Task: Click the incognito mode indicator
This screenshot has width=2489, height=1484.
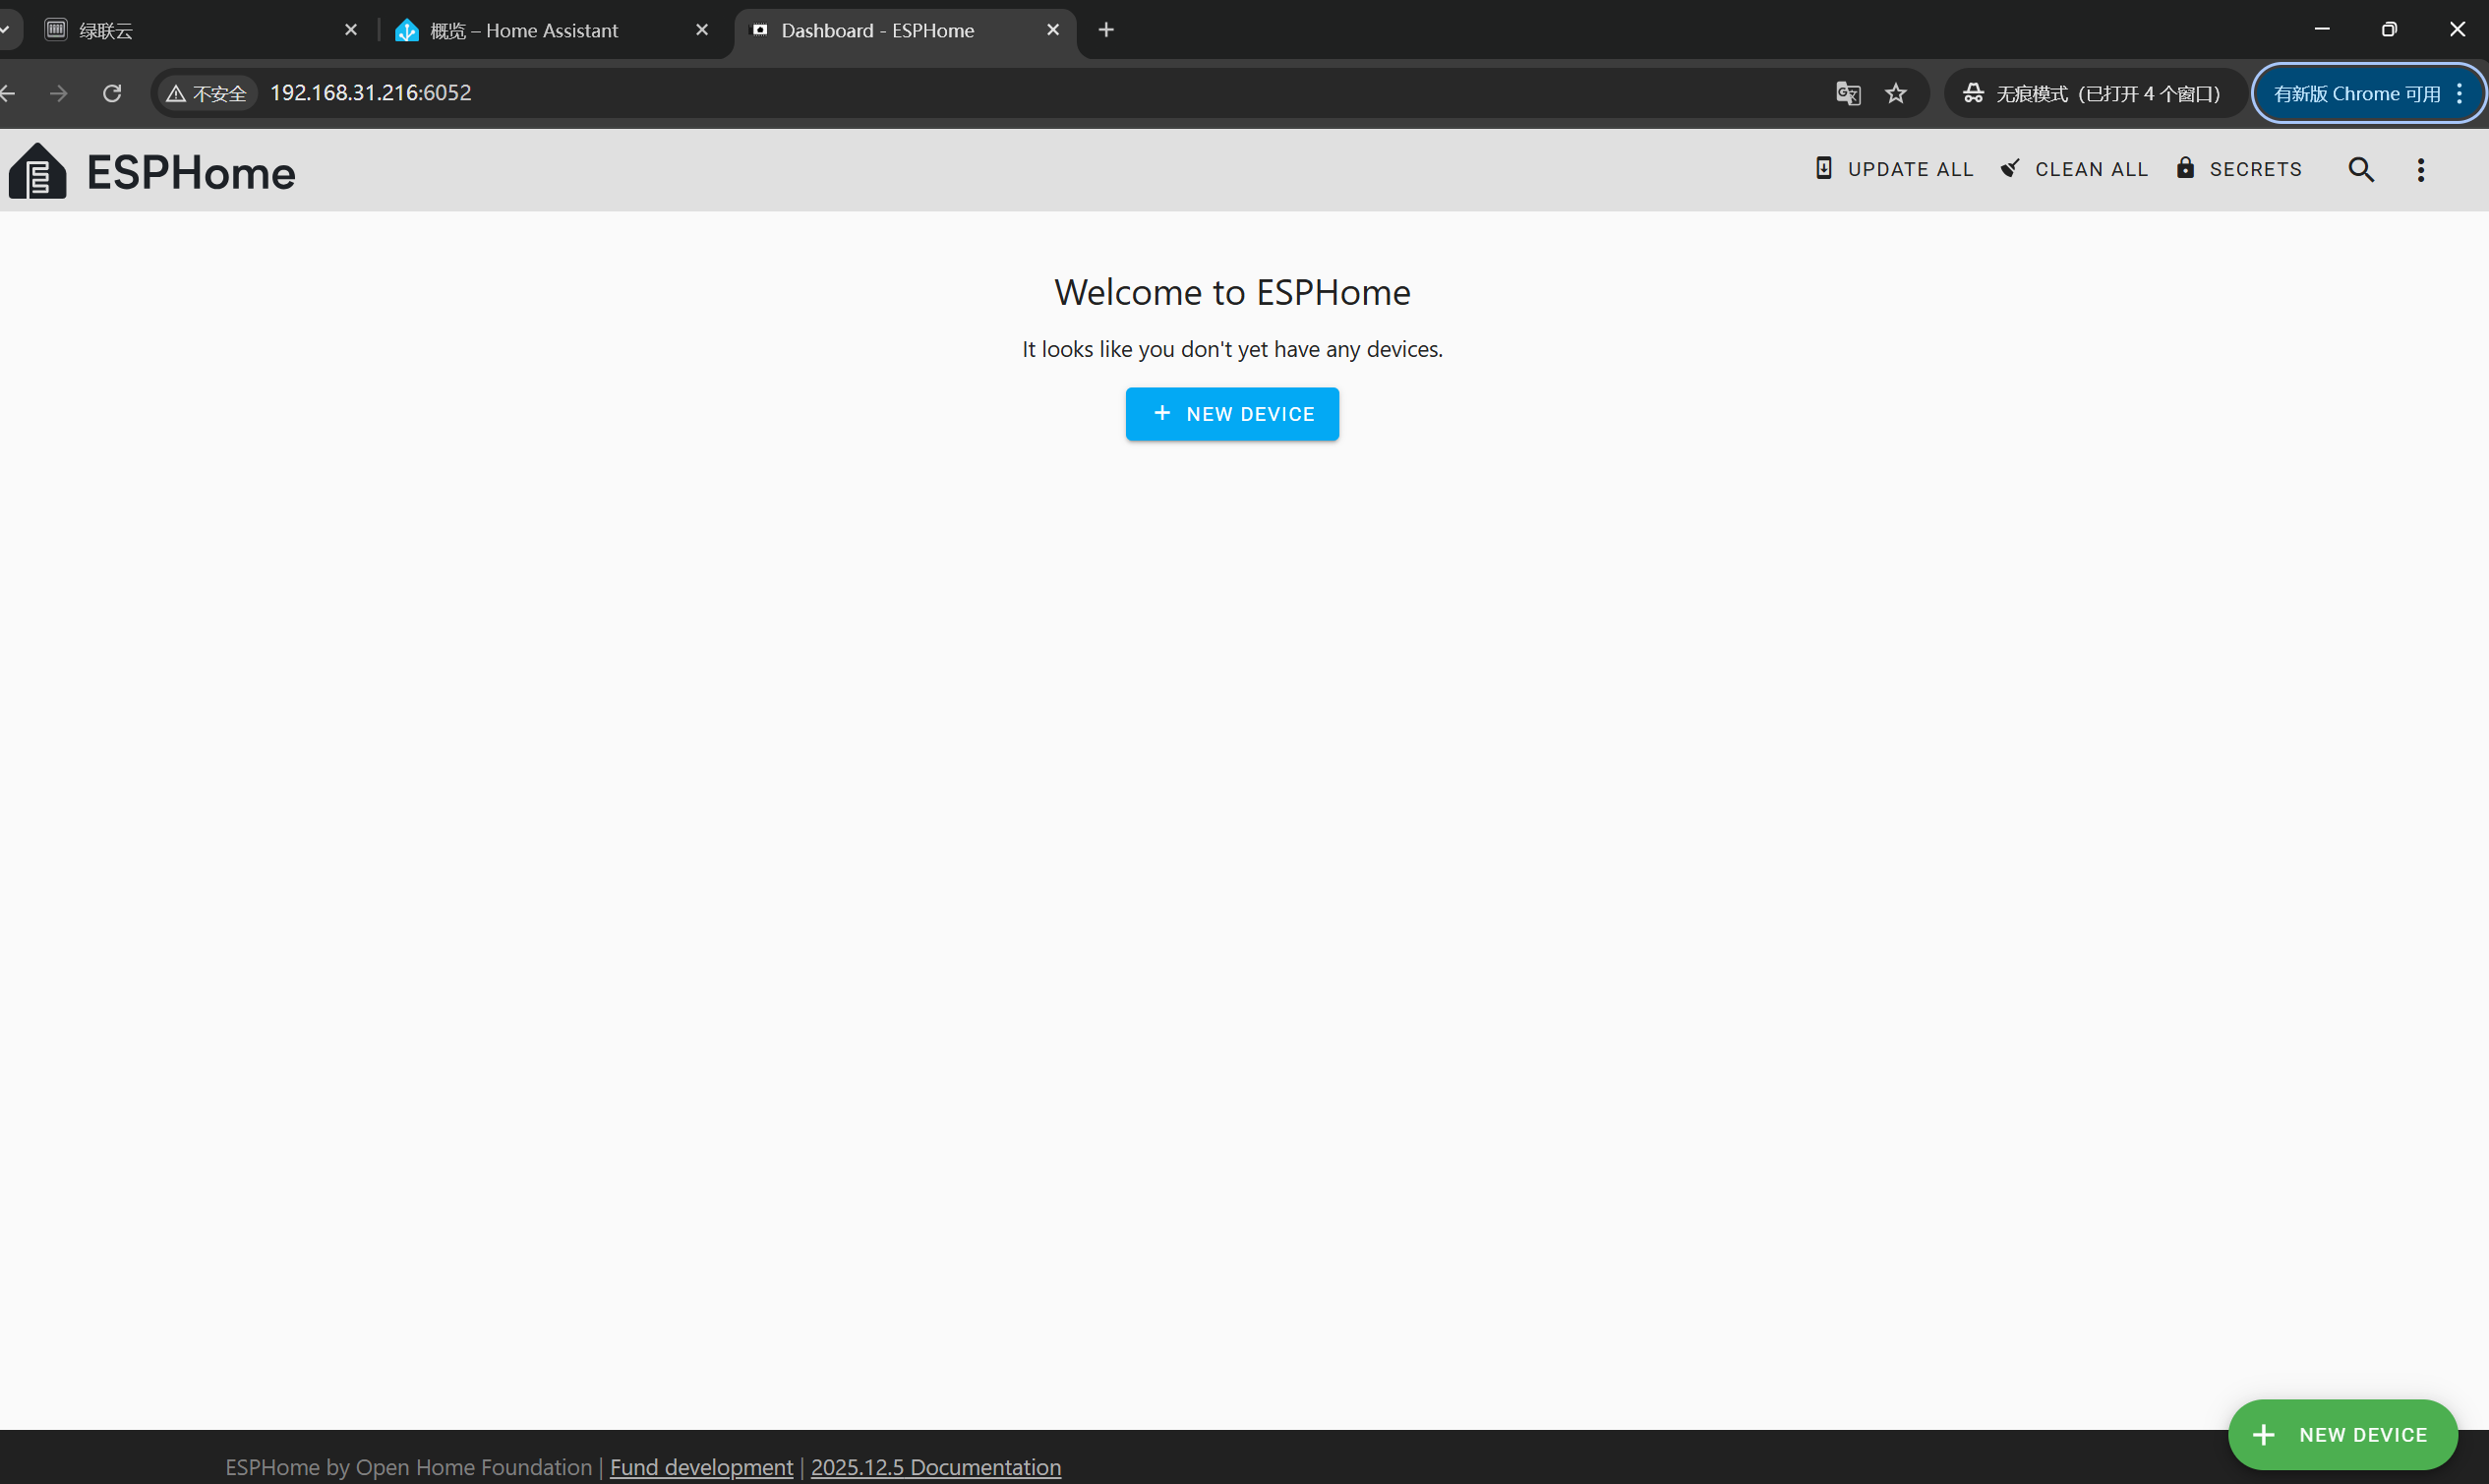Action: [x=2092, y=93]
